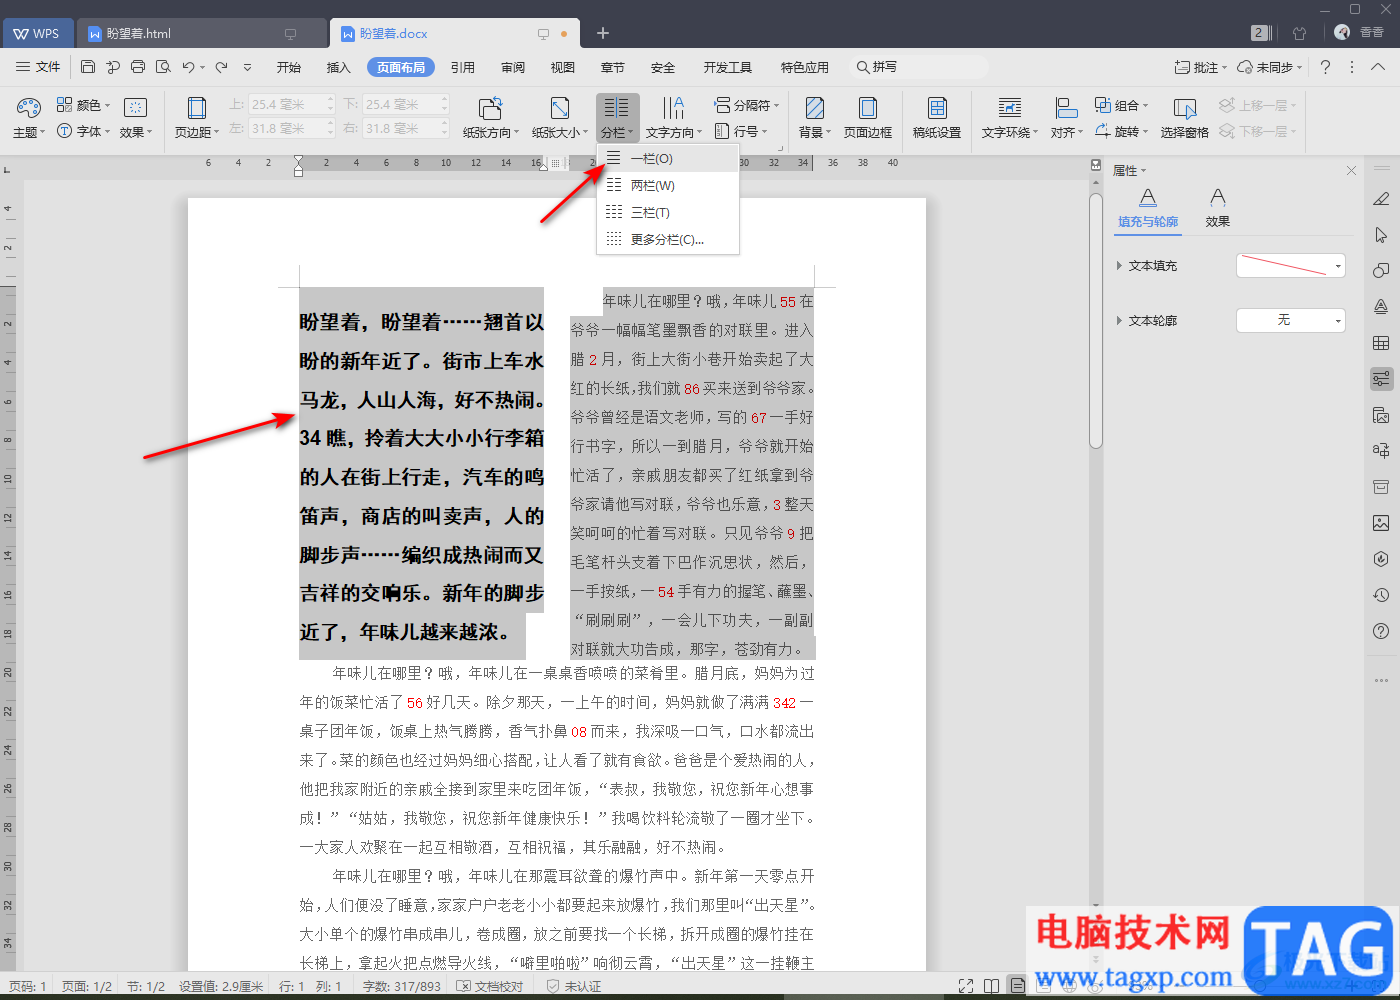The image size is (1400, 1000).
Task: Click the vertical document scrollbar thumb
Action: point(1096,321)
